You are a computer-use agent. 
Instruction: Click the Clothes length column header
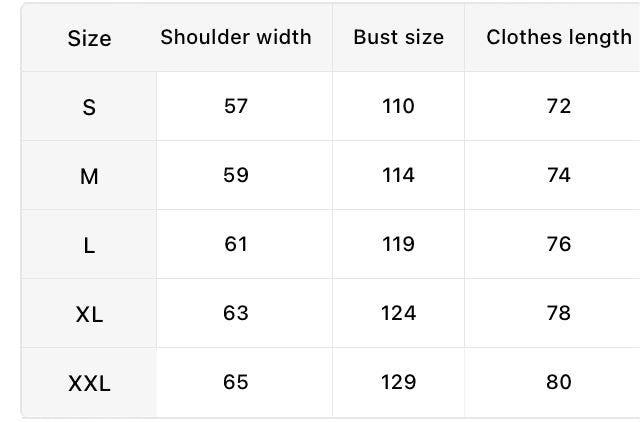tap(559, 37)
